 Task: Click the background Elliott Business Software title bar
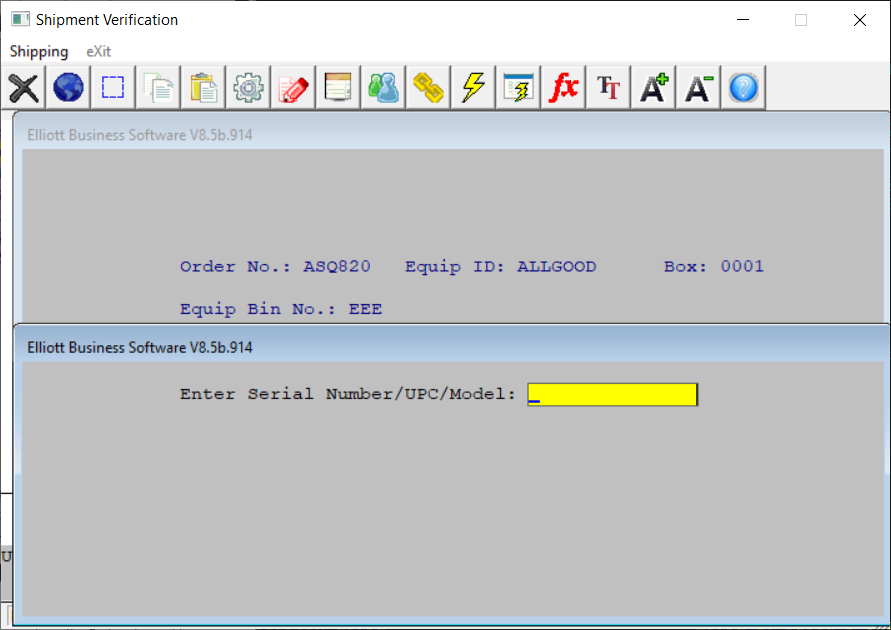point(452,135)
